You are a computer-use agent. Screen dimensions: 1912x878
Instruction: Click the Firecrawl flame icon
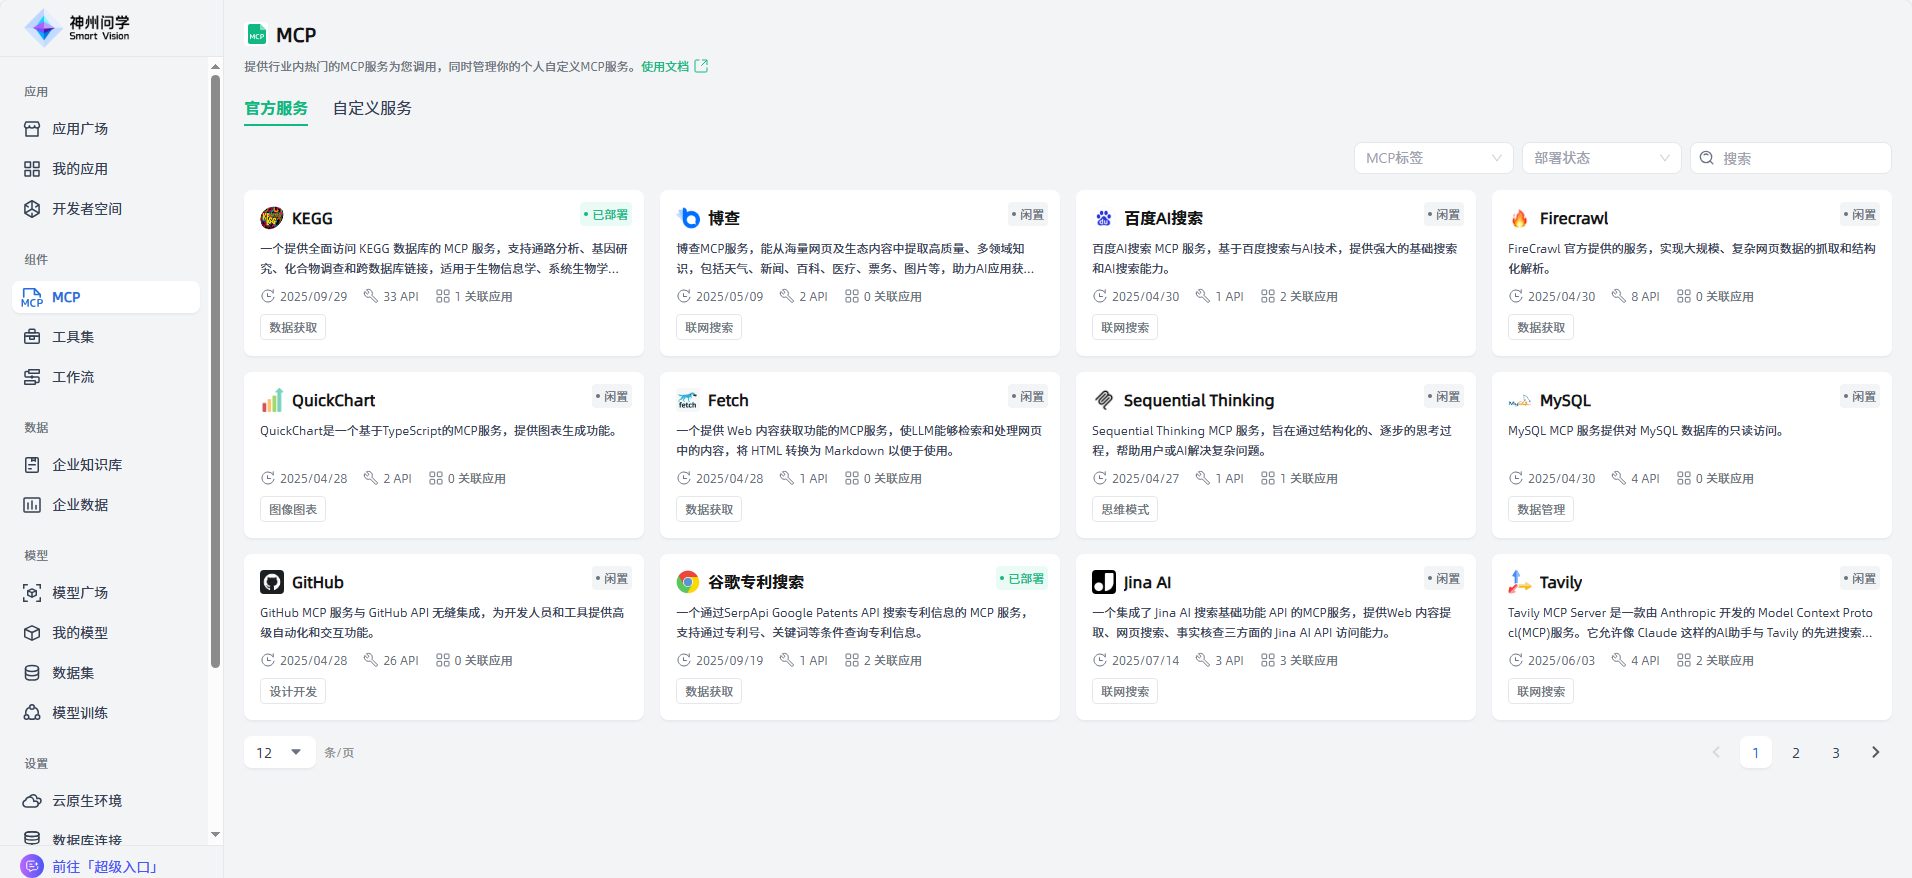point(1519,218)
